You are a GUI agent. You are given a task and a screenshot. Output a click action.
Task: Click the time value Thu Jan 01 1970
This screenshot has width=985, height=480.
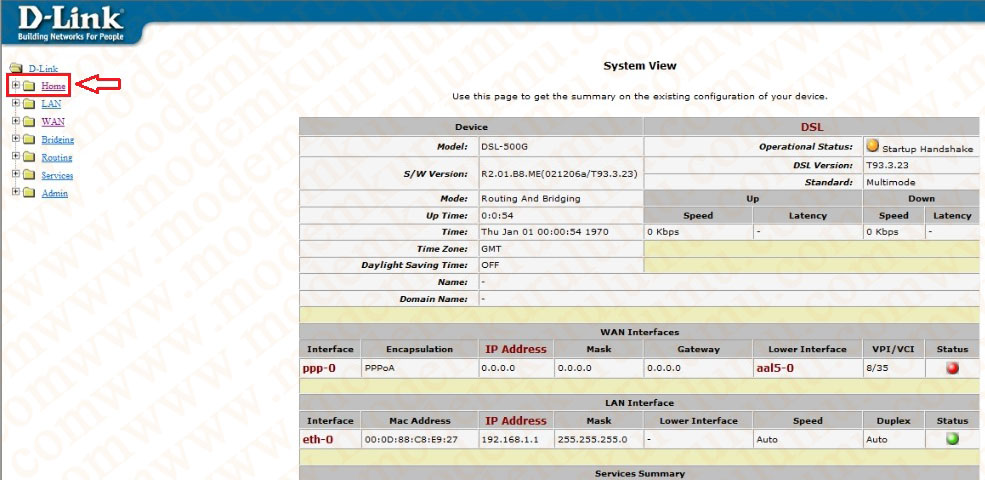point(545,232)
